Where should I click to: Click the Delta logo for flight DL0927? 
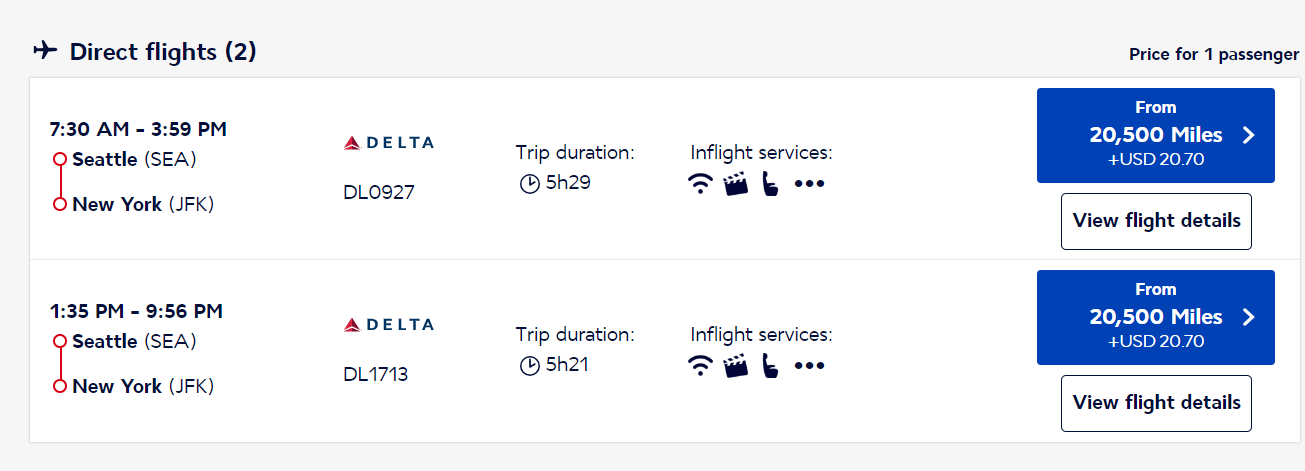pyautogui.click(x=388, y=143)
